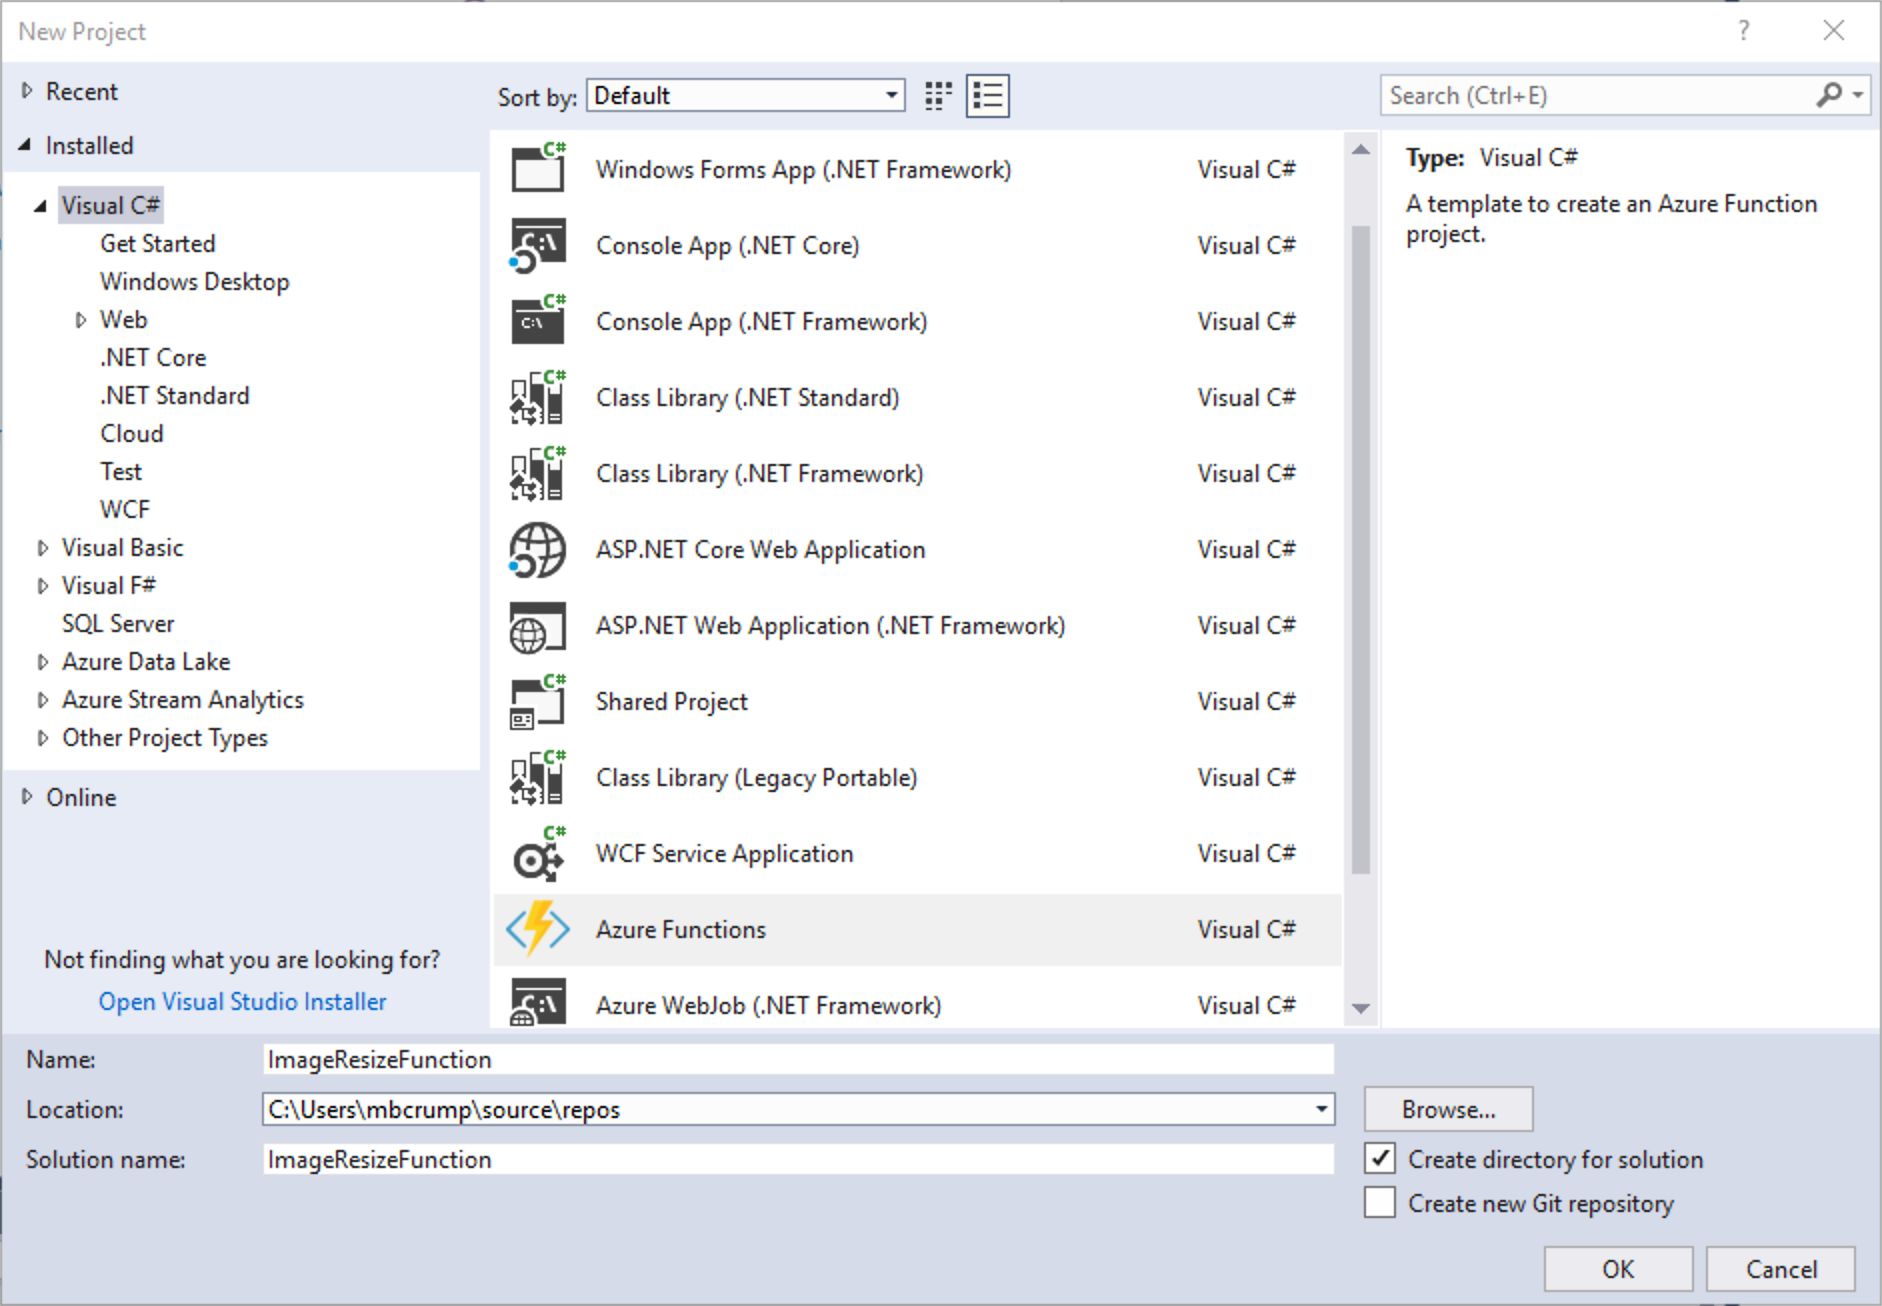Select 'Console App (.NET Core)' template name
Viewport: 1882px width, 1306px height.
point(728,245)
